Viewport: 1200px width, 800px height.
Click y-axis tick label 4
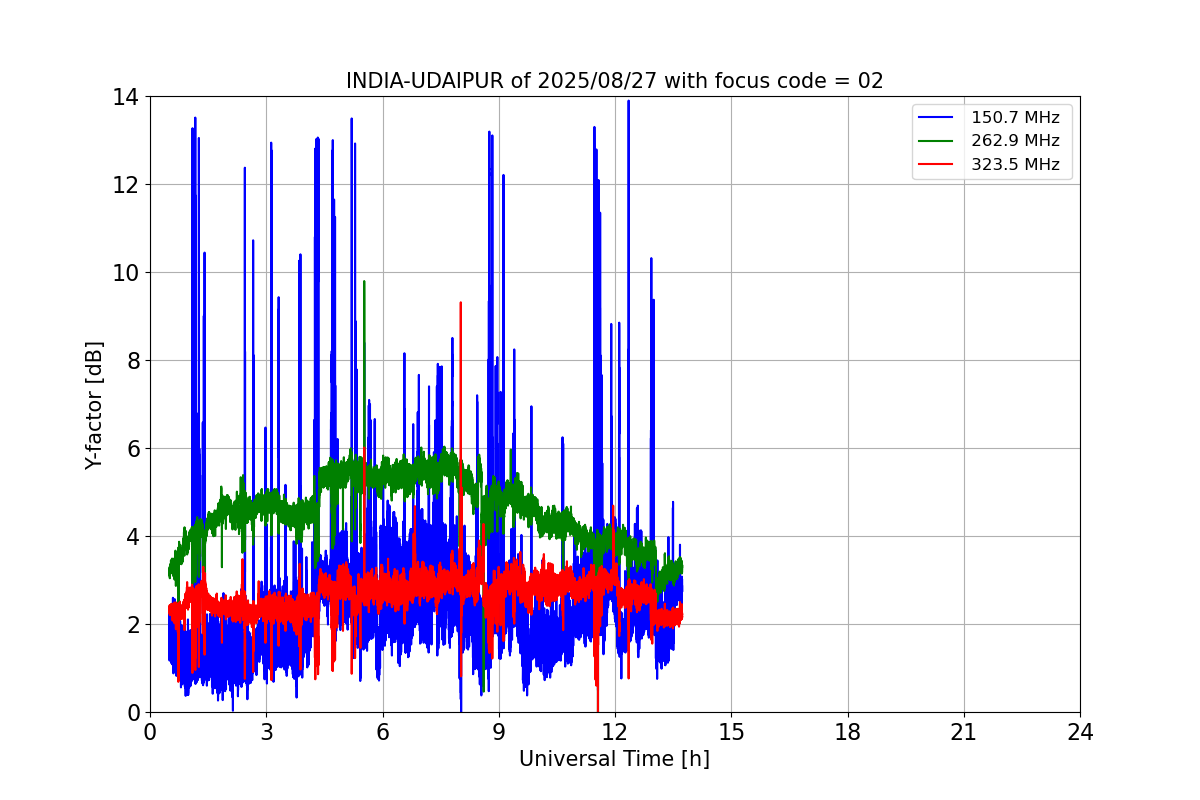tap(132, 537)
